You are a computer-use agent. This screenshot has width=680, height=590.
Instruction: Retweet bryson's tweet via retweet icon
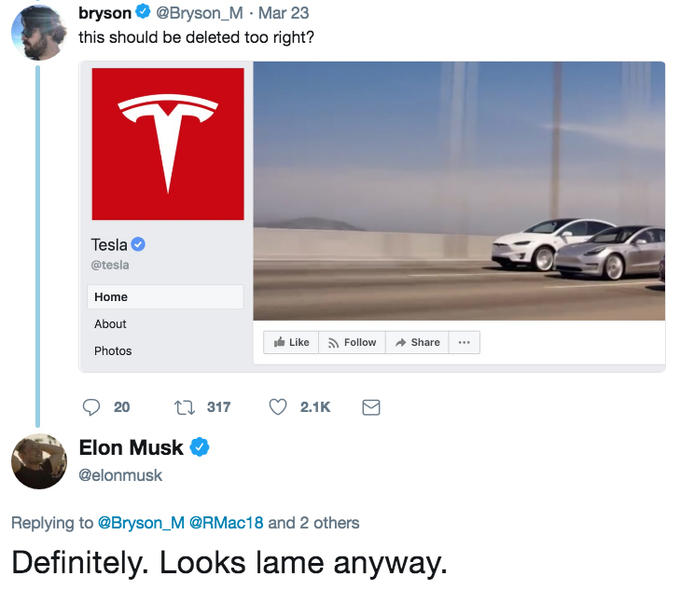point(184,407)
